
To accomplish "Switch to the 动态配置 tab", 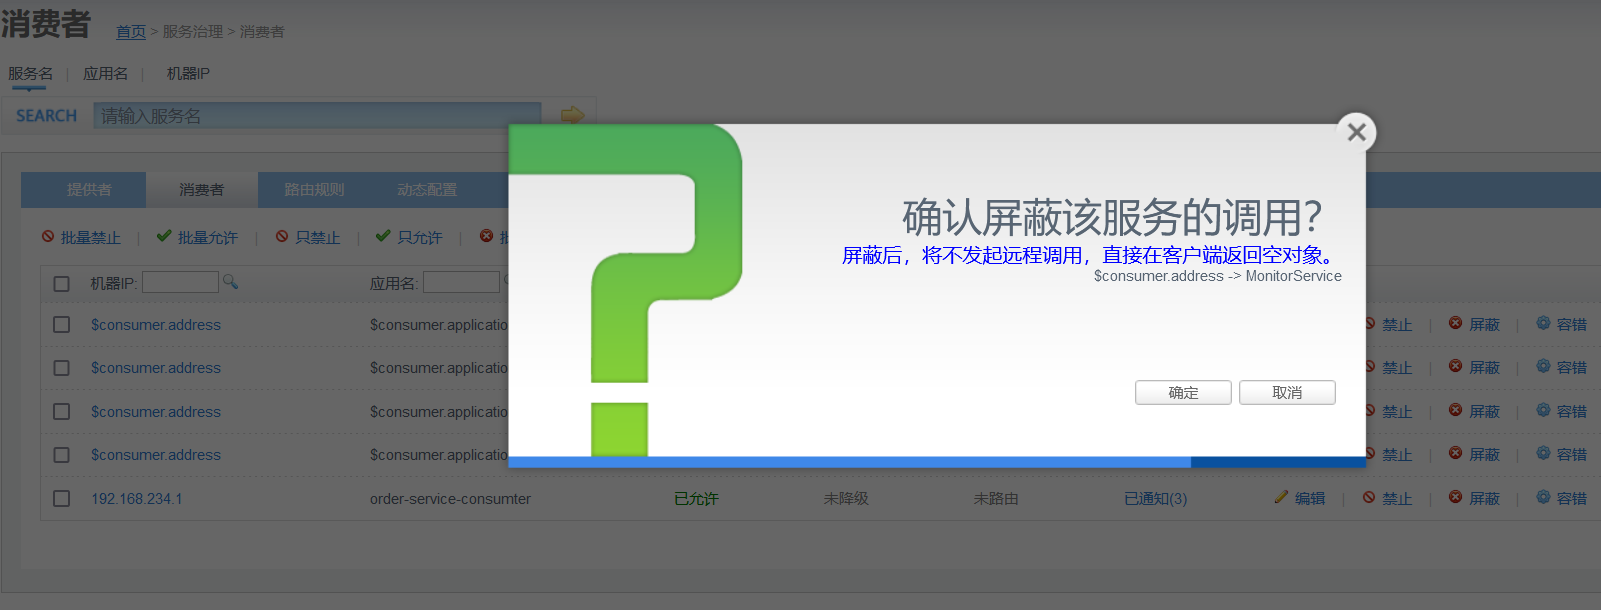I will (427, 190).
